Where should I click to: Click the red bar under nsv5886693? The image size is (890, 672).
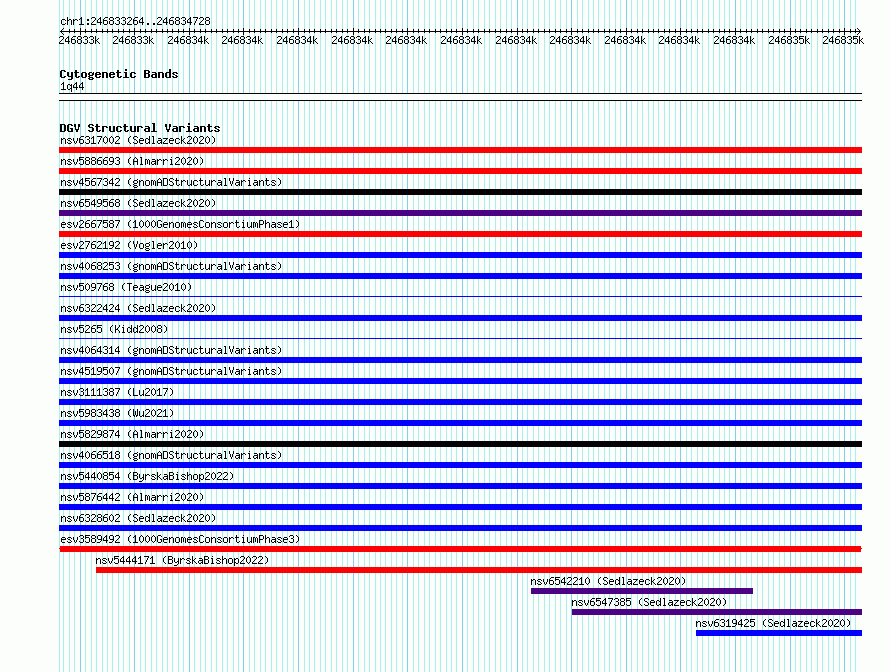click(x=460, y=171)
